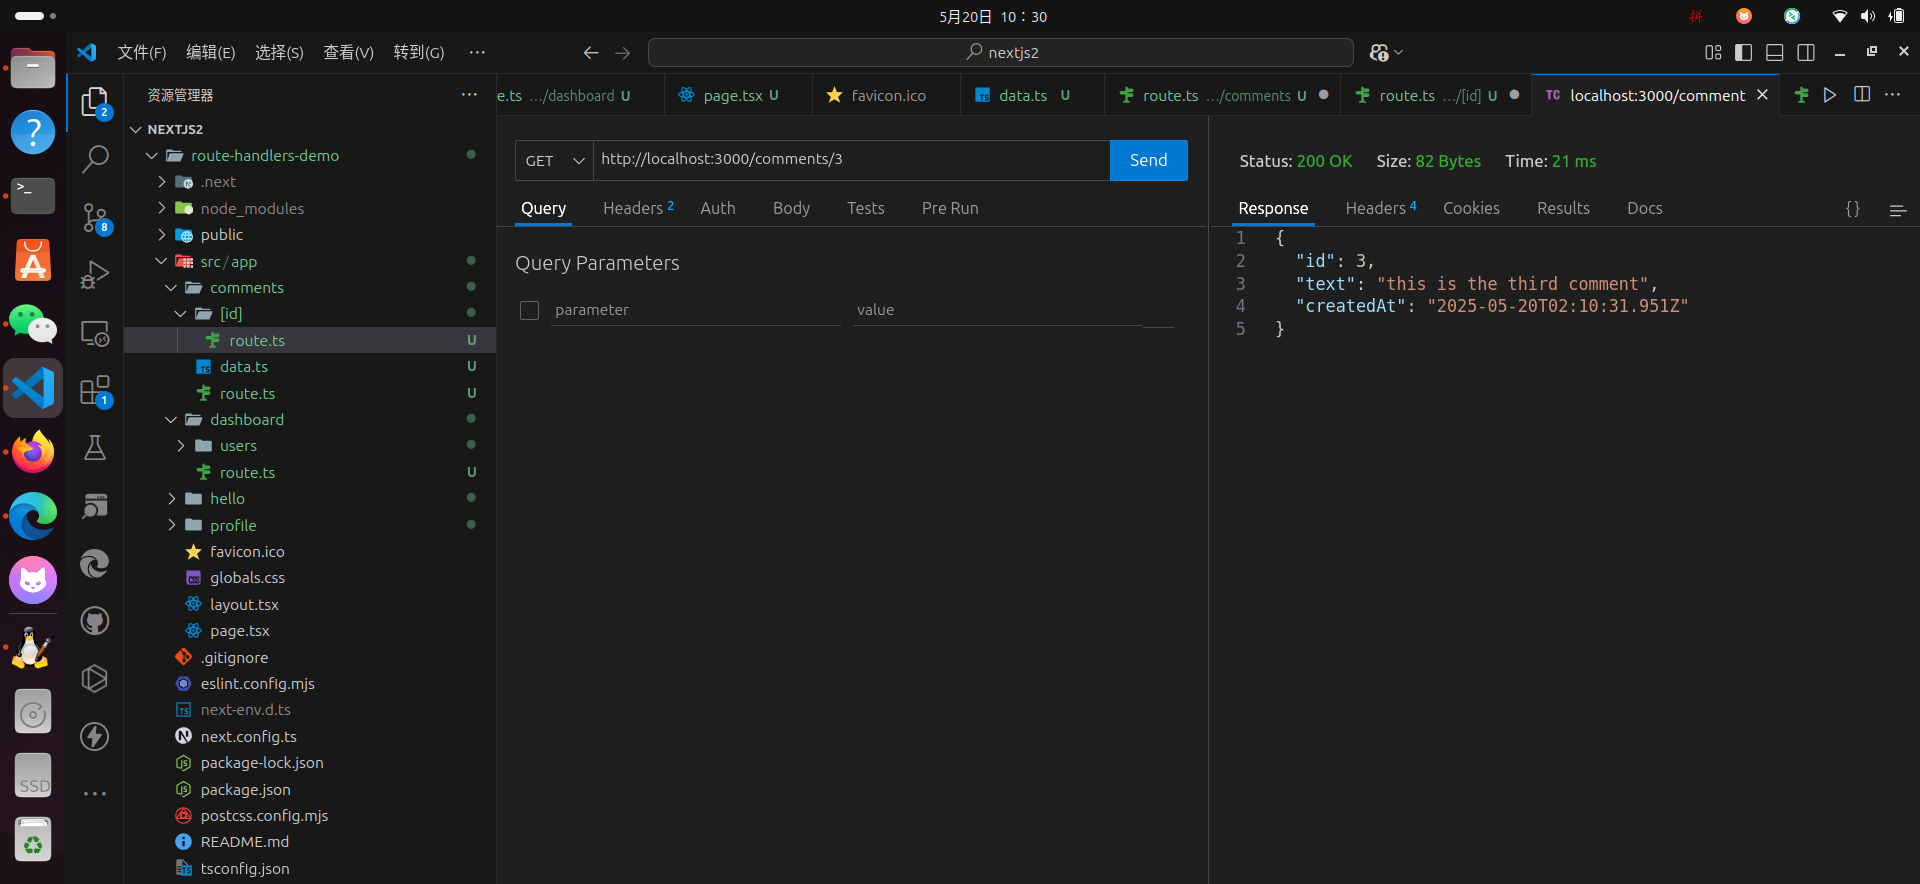Open the Extensions view
Screen dimensions: 1920x884
[95, 390]
